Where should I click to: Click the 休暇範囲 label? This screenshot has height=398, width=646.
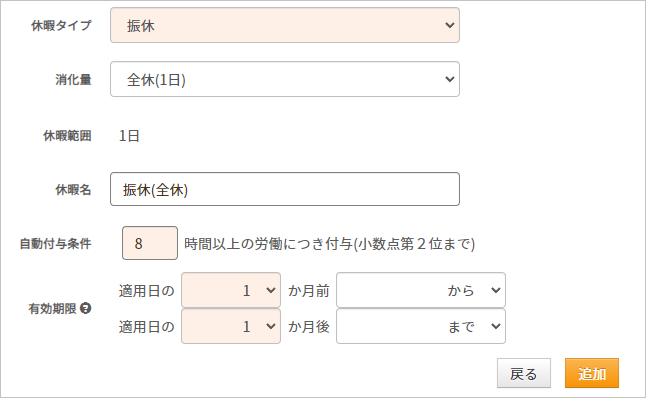pyautogui.click(x=67, y=136)
